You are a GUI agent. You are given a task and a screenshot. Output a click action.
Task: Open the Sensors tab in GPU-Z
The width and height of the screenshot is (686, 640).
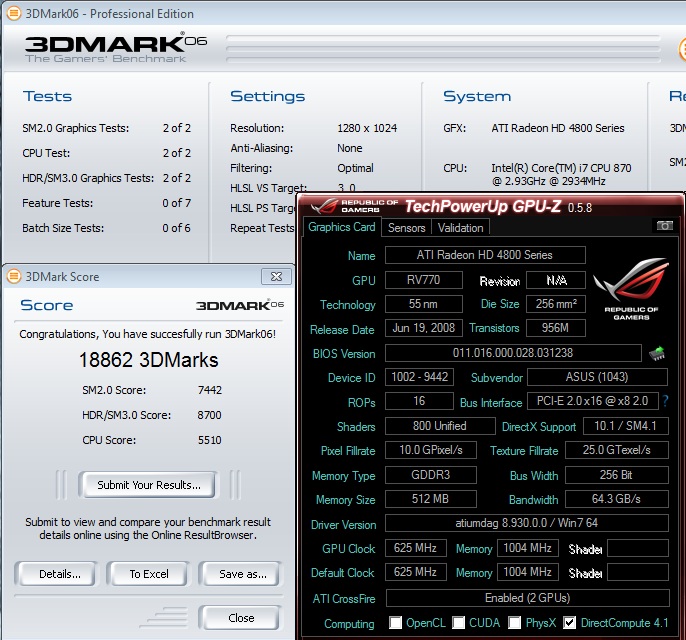point(406,228)
